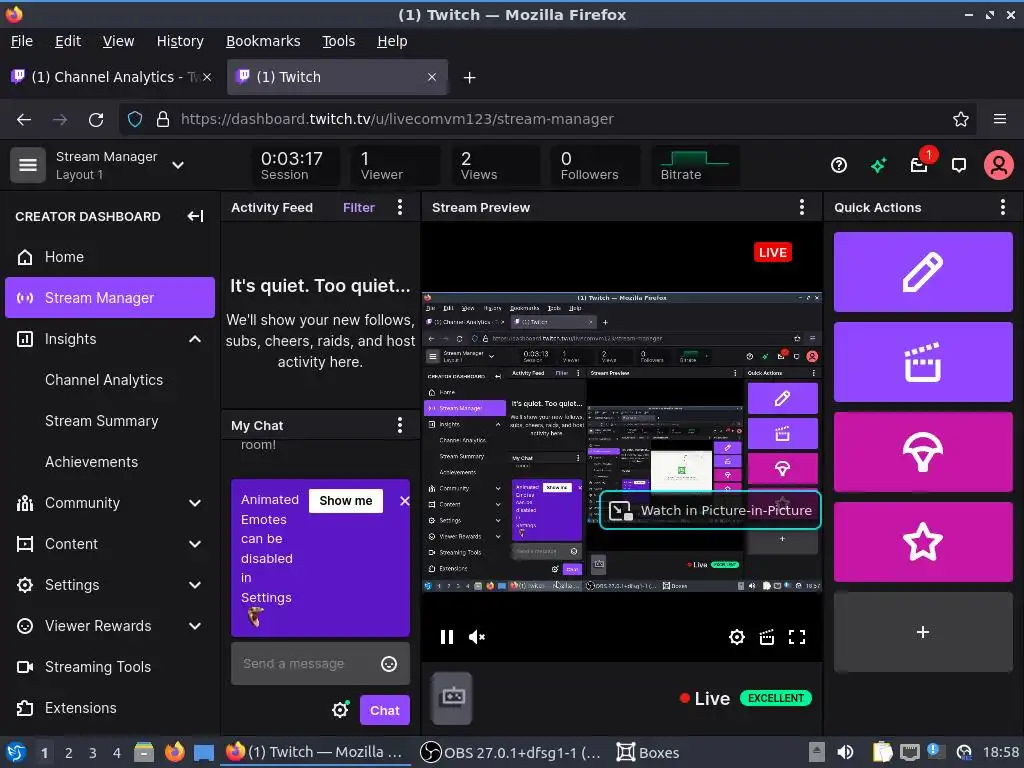Click the Bitrate graph stat
Image resolution: width=1024 pixels, height=768 pixels.
696,165
